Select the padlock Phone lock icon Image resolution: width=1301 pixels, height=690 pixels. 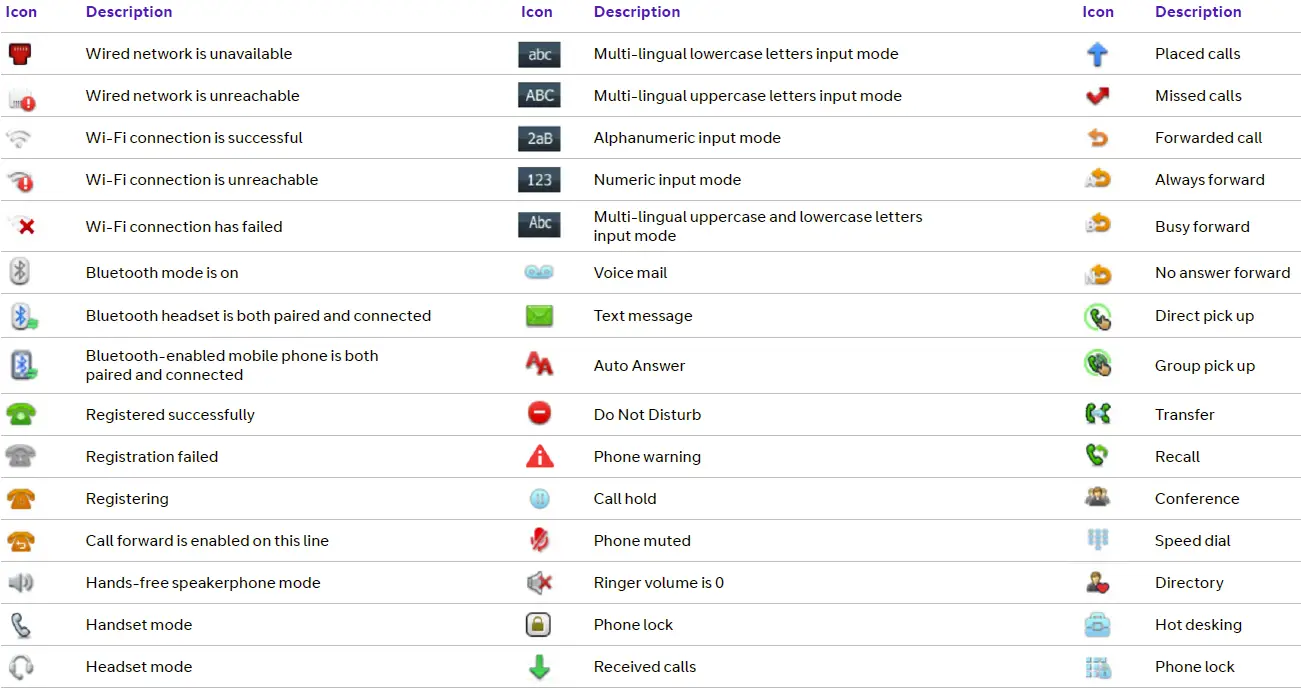[x=539, y=625]
